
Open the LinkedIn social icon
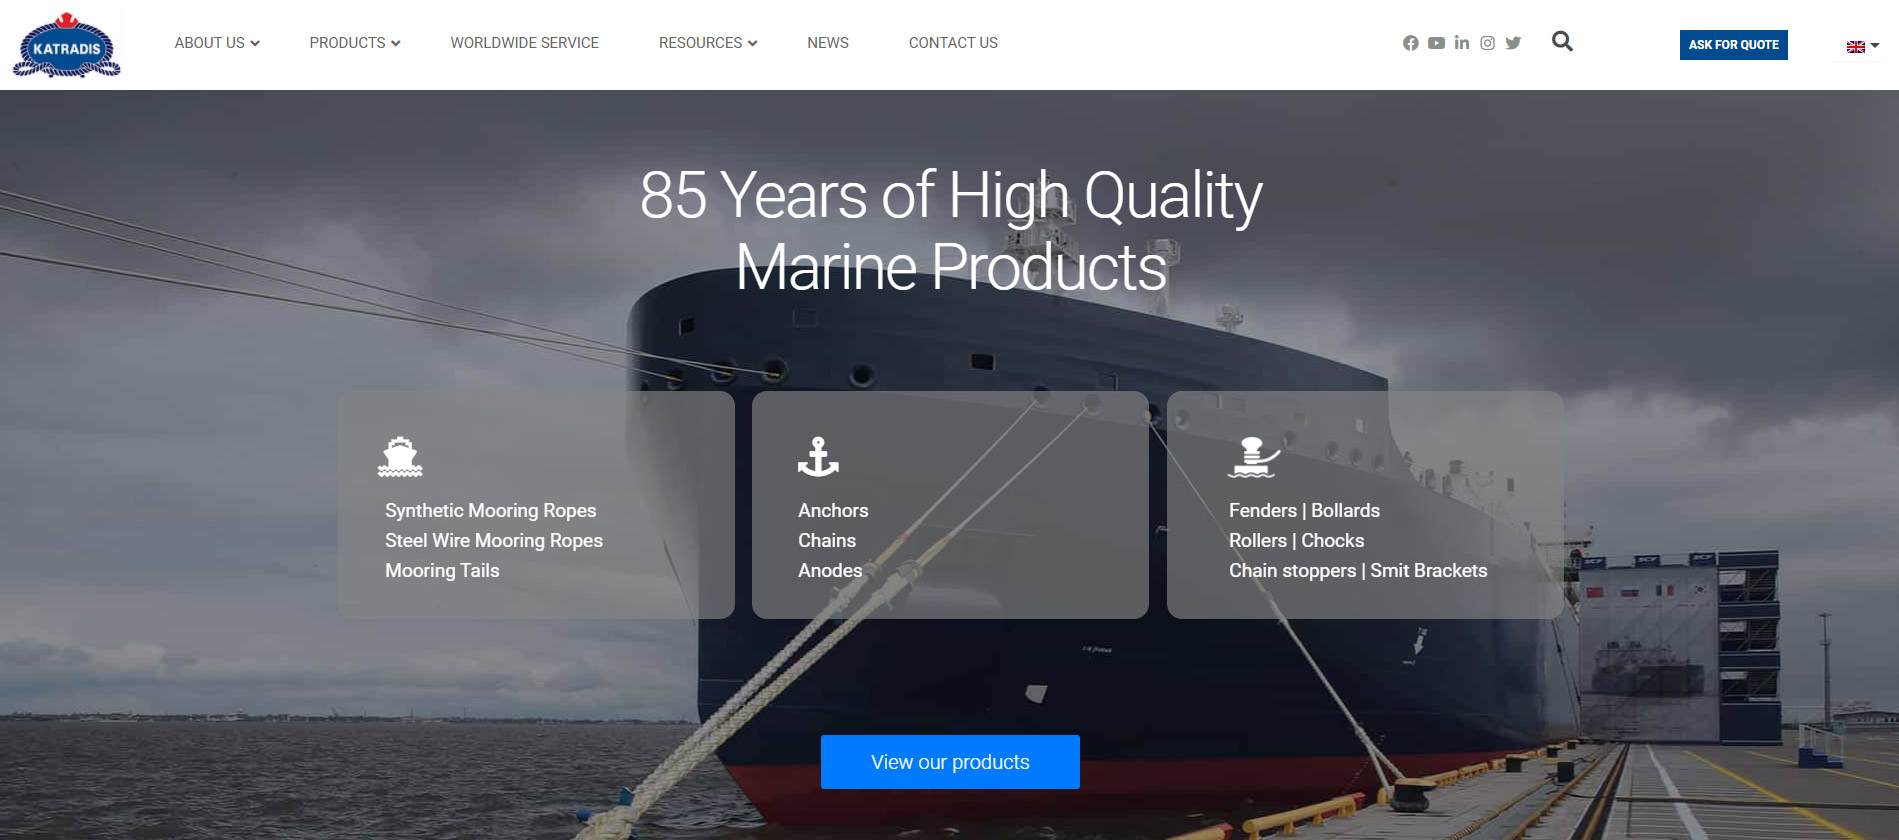(x=1462, y=42)
